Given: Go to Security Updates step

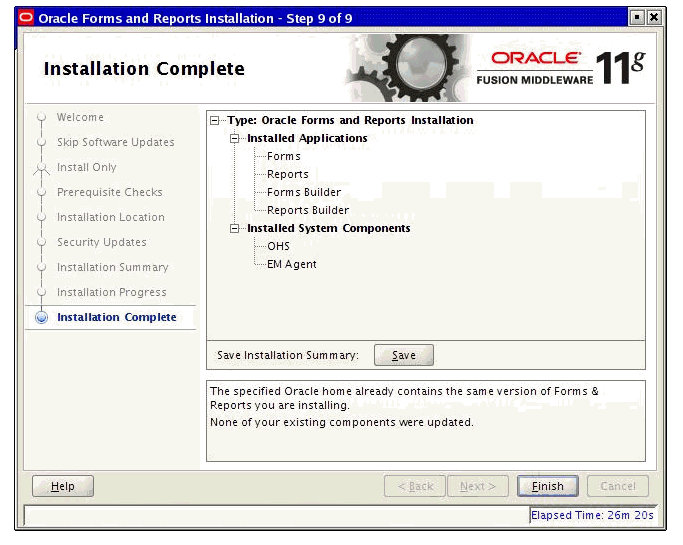Looking at the screenshot, I should pos(101,242).
